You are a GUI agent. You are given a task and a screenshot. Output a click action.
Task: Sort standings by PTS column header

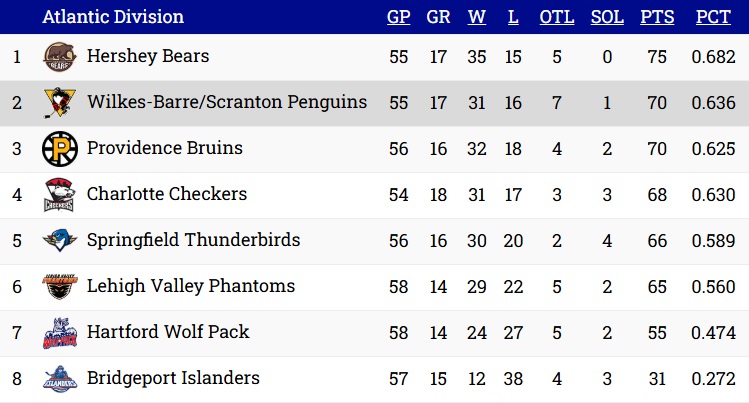point(657,17)
